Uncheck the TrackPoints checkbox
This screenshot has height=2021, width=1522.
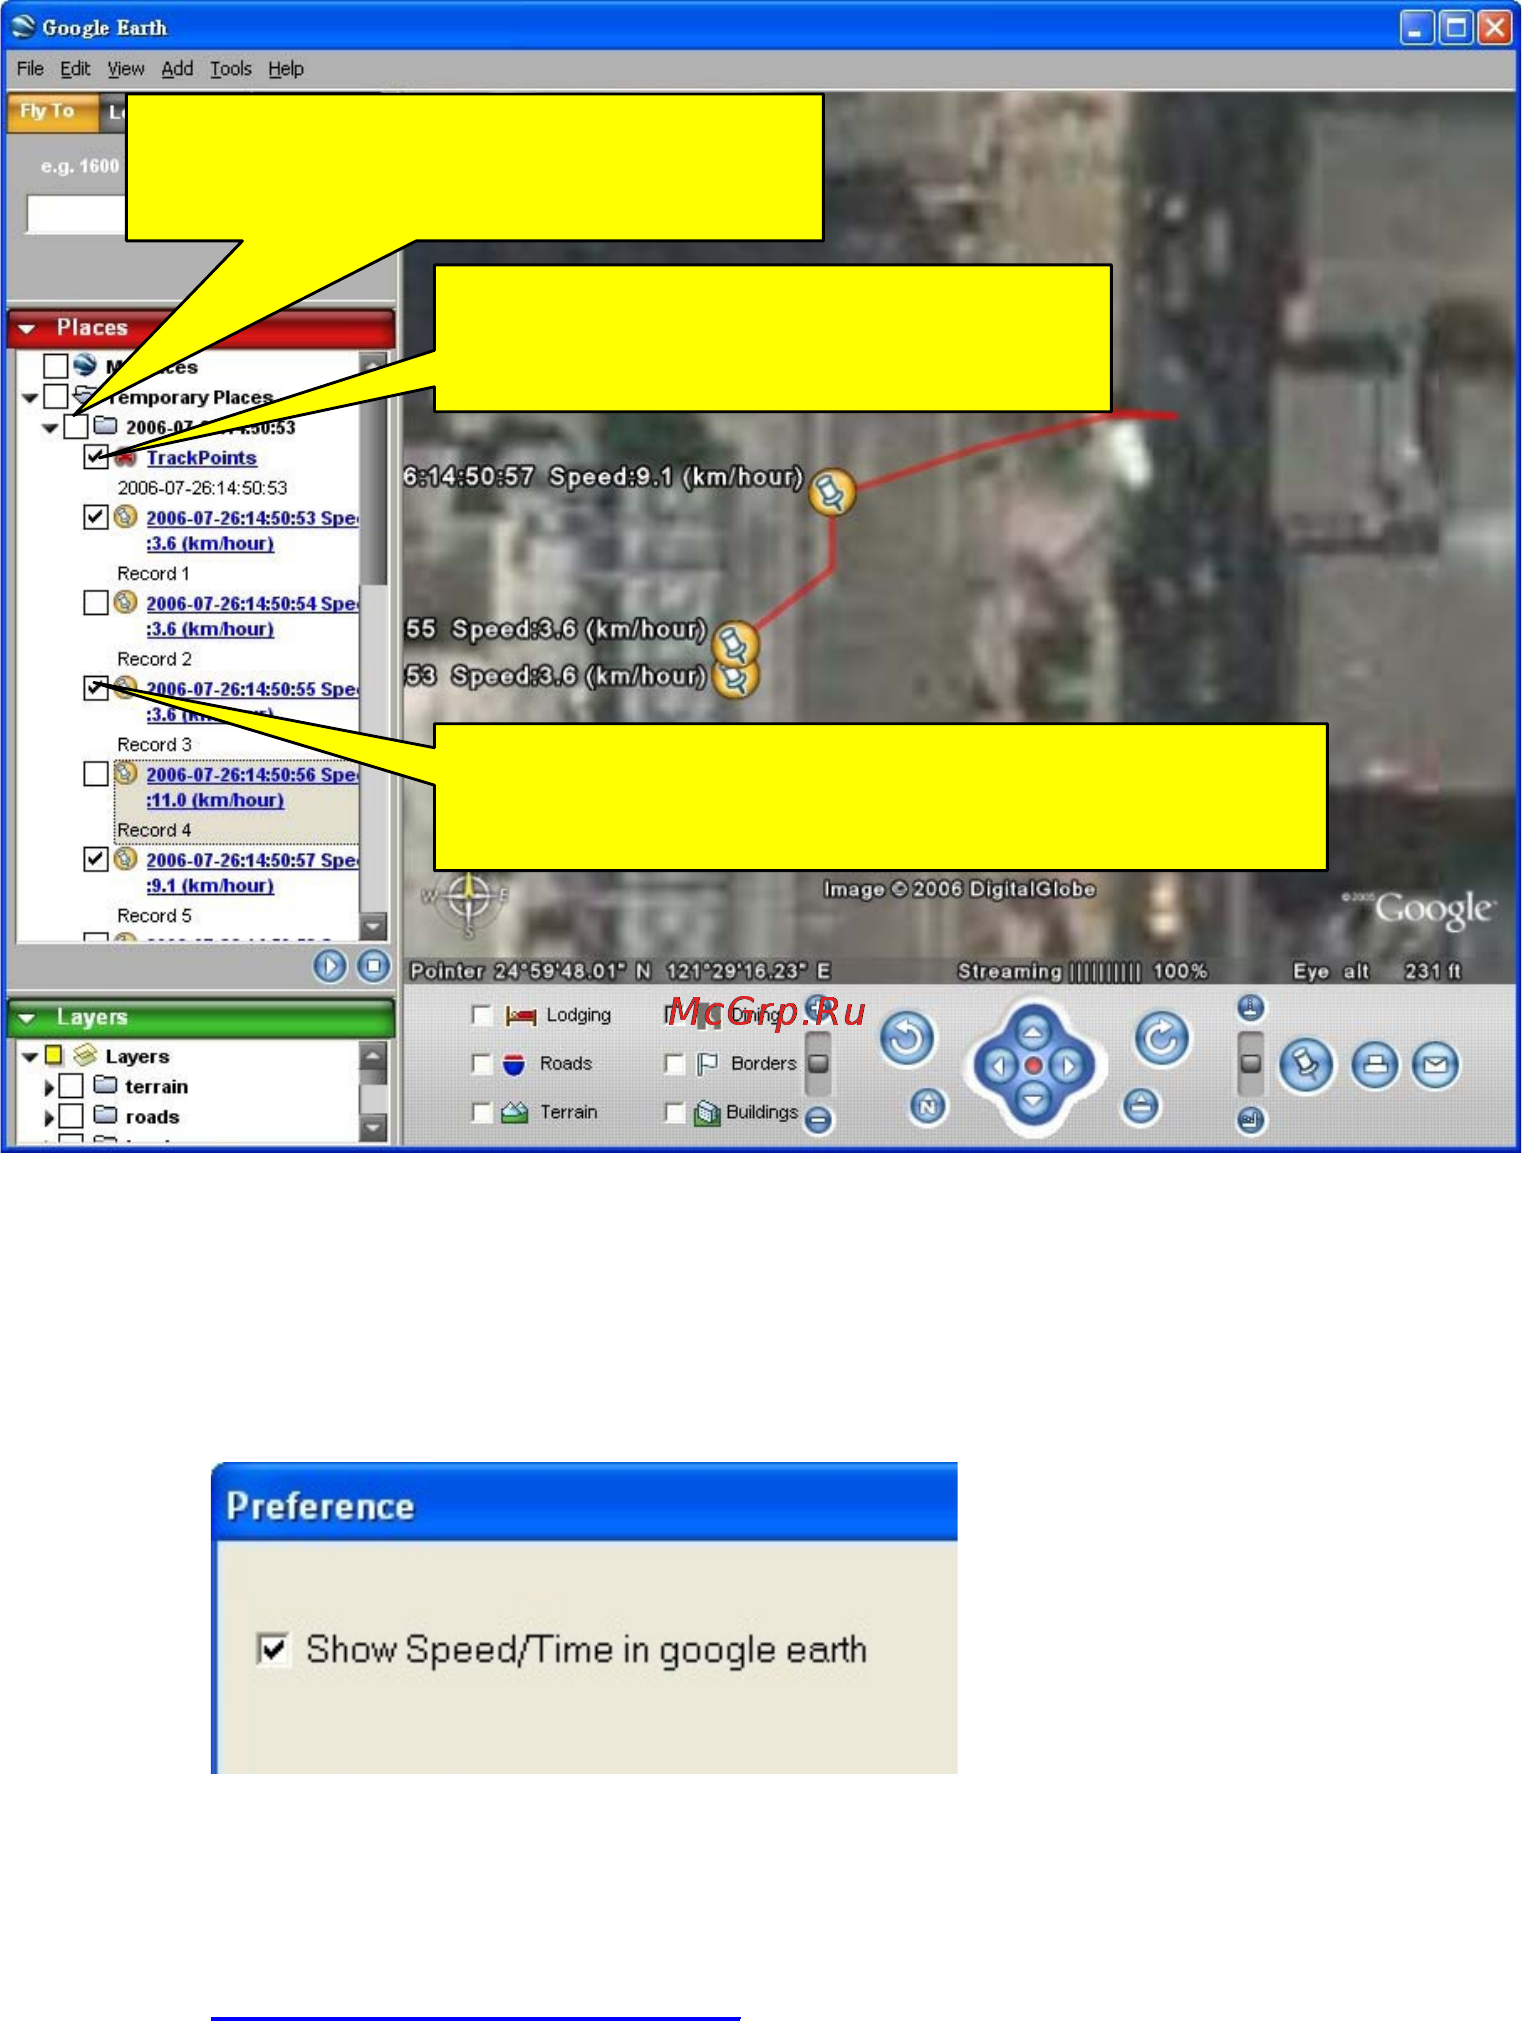coord(95,458)
